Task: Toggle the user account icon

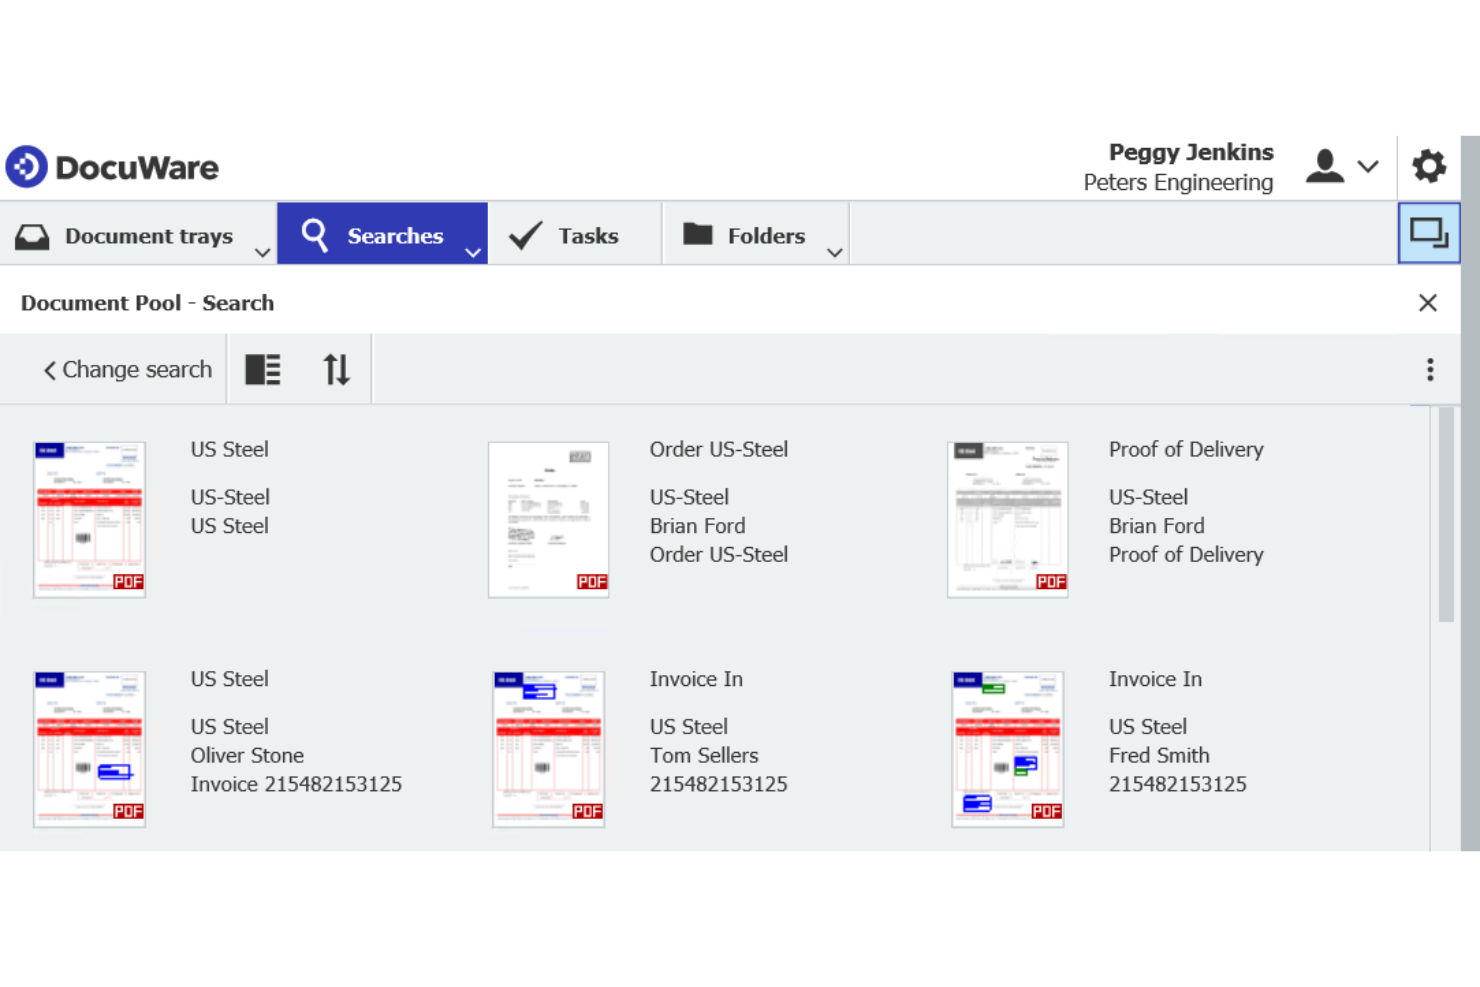Action: pyautogui.click(x=1324, y=166)
